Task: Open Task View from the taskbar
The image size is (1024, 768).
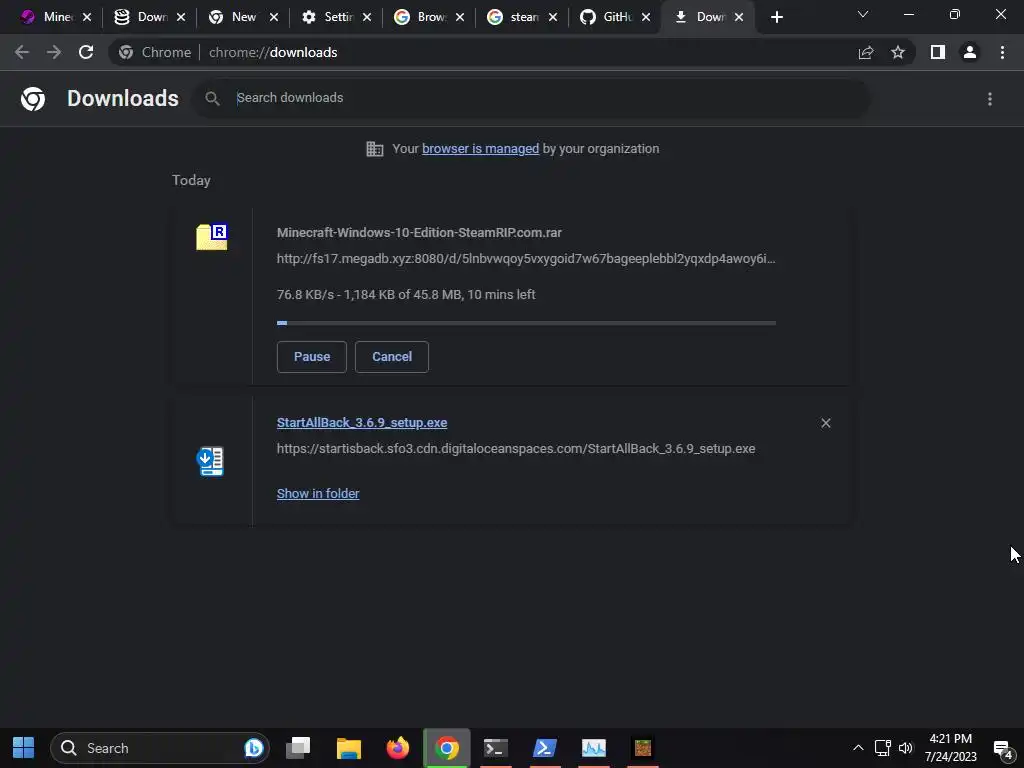Action: [298, 748]
